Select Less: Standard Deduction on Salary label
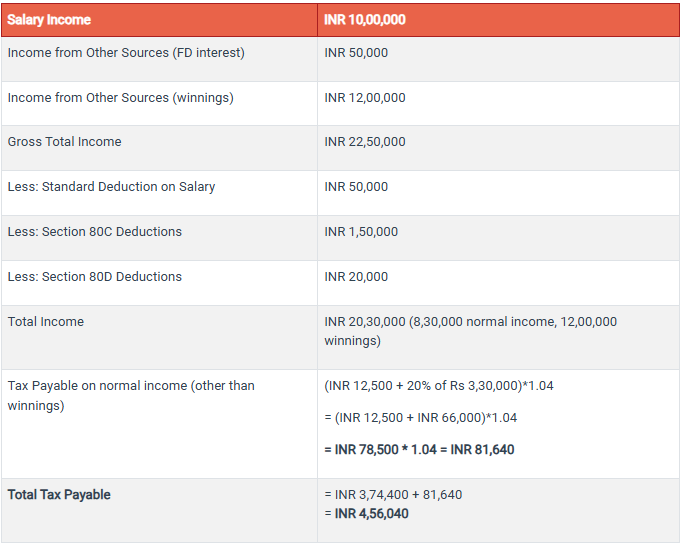The image size is (683, 543). click(x=111, y=187)
